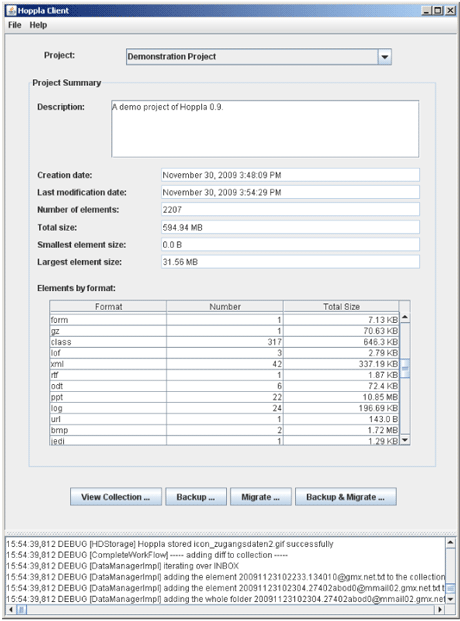Viewport: 460px width, 621px height.
Task: Click the View Collection button
Action: pos(116,497)
